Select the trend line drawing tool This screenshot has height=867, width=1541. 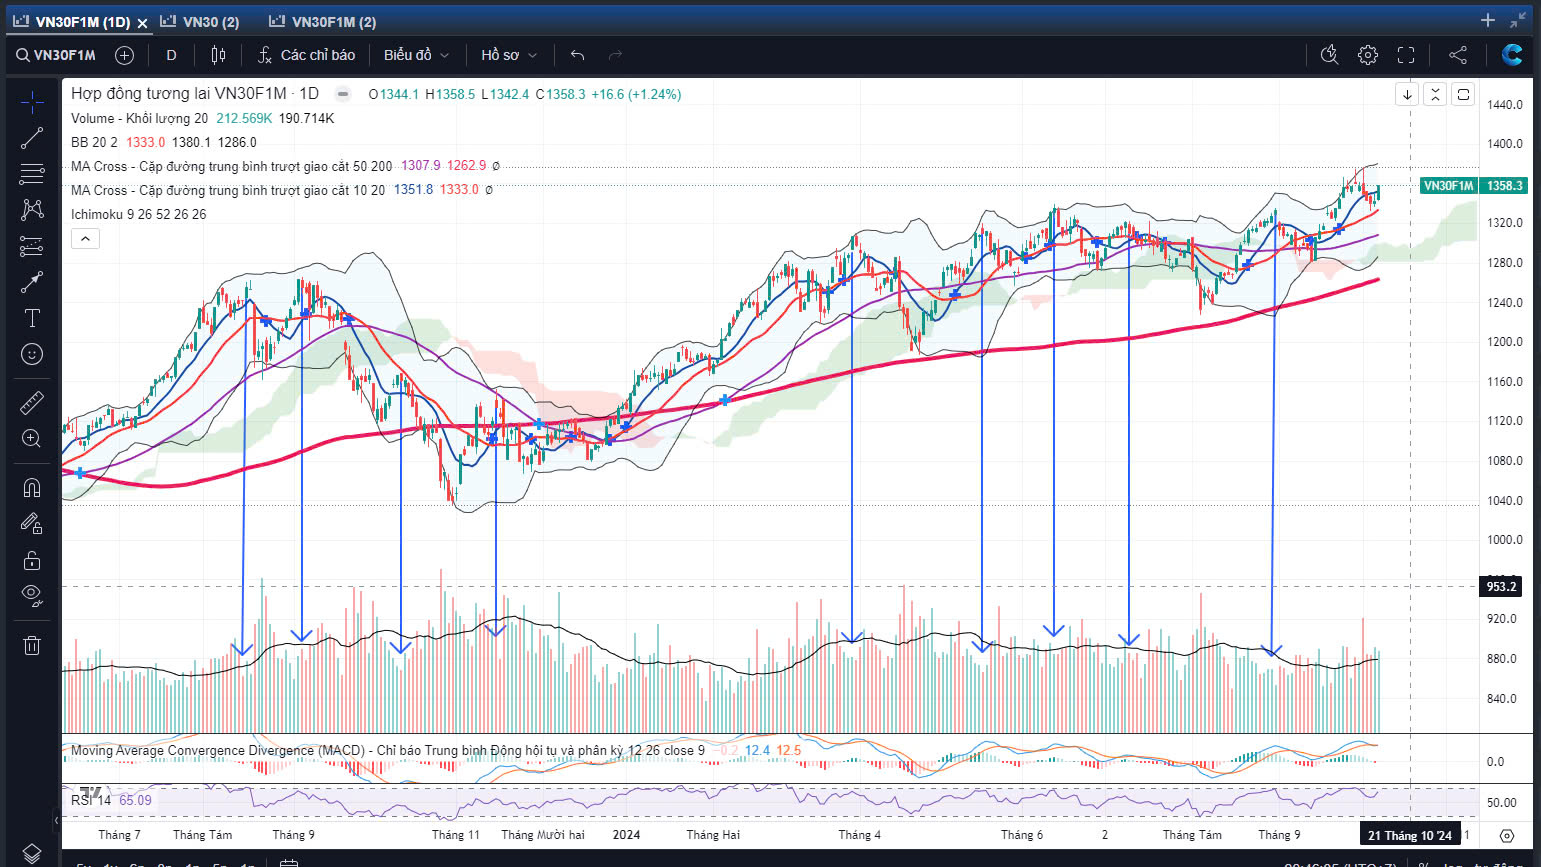[32, 138]
